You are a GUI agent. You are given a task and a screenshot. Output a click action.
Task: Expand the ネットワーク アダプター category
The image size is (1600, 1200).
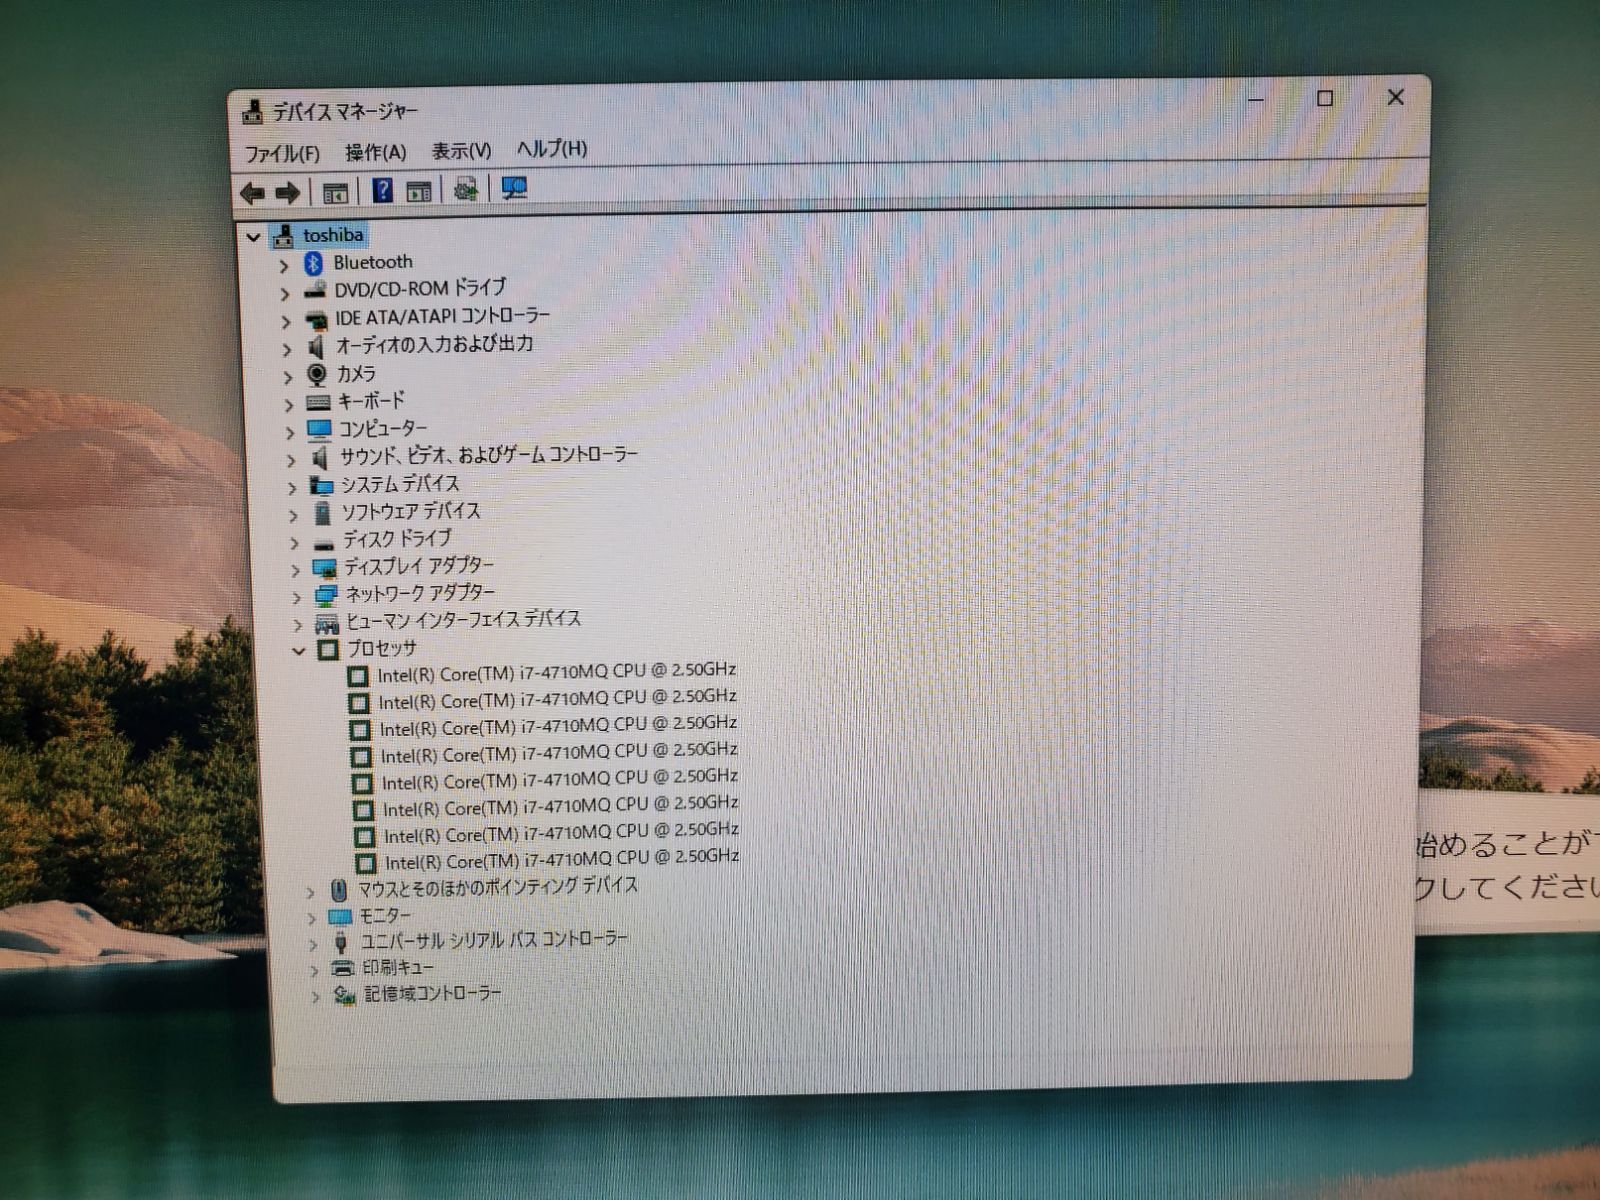click(296, 597)
